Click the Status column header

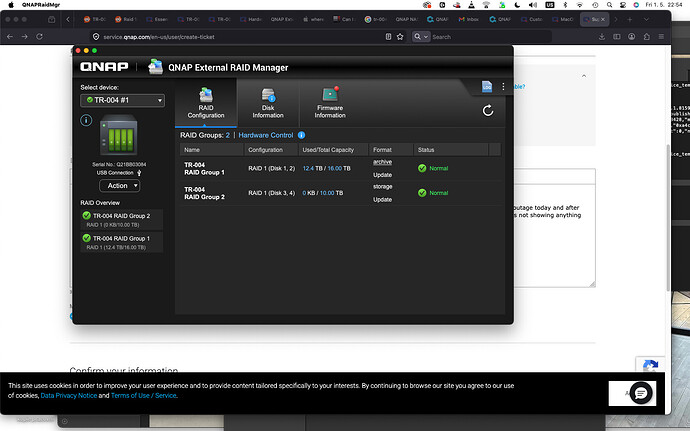click(x=451, y=150)
